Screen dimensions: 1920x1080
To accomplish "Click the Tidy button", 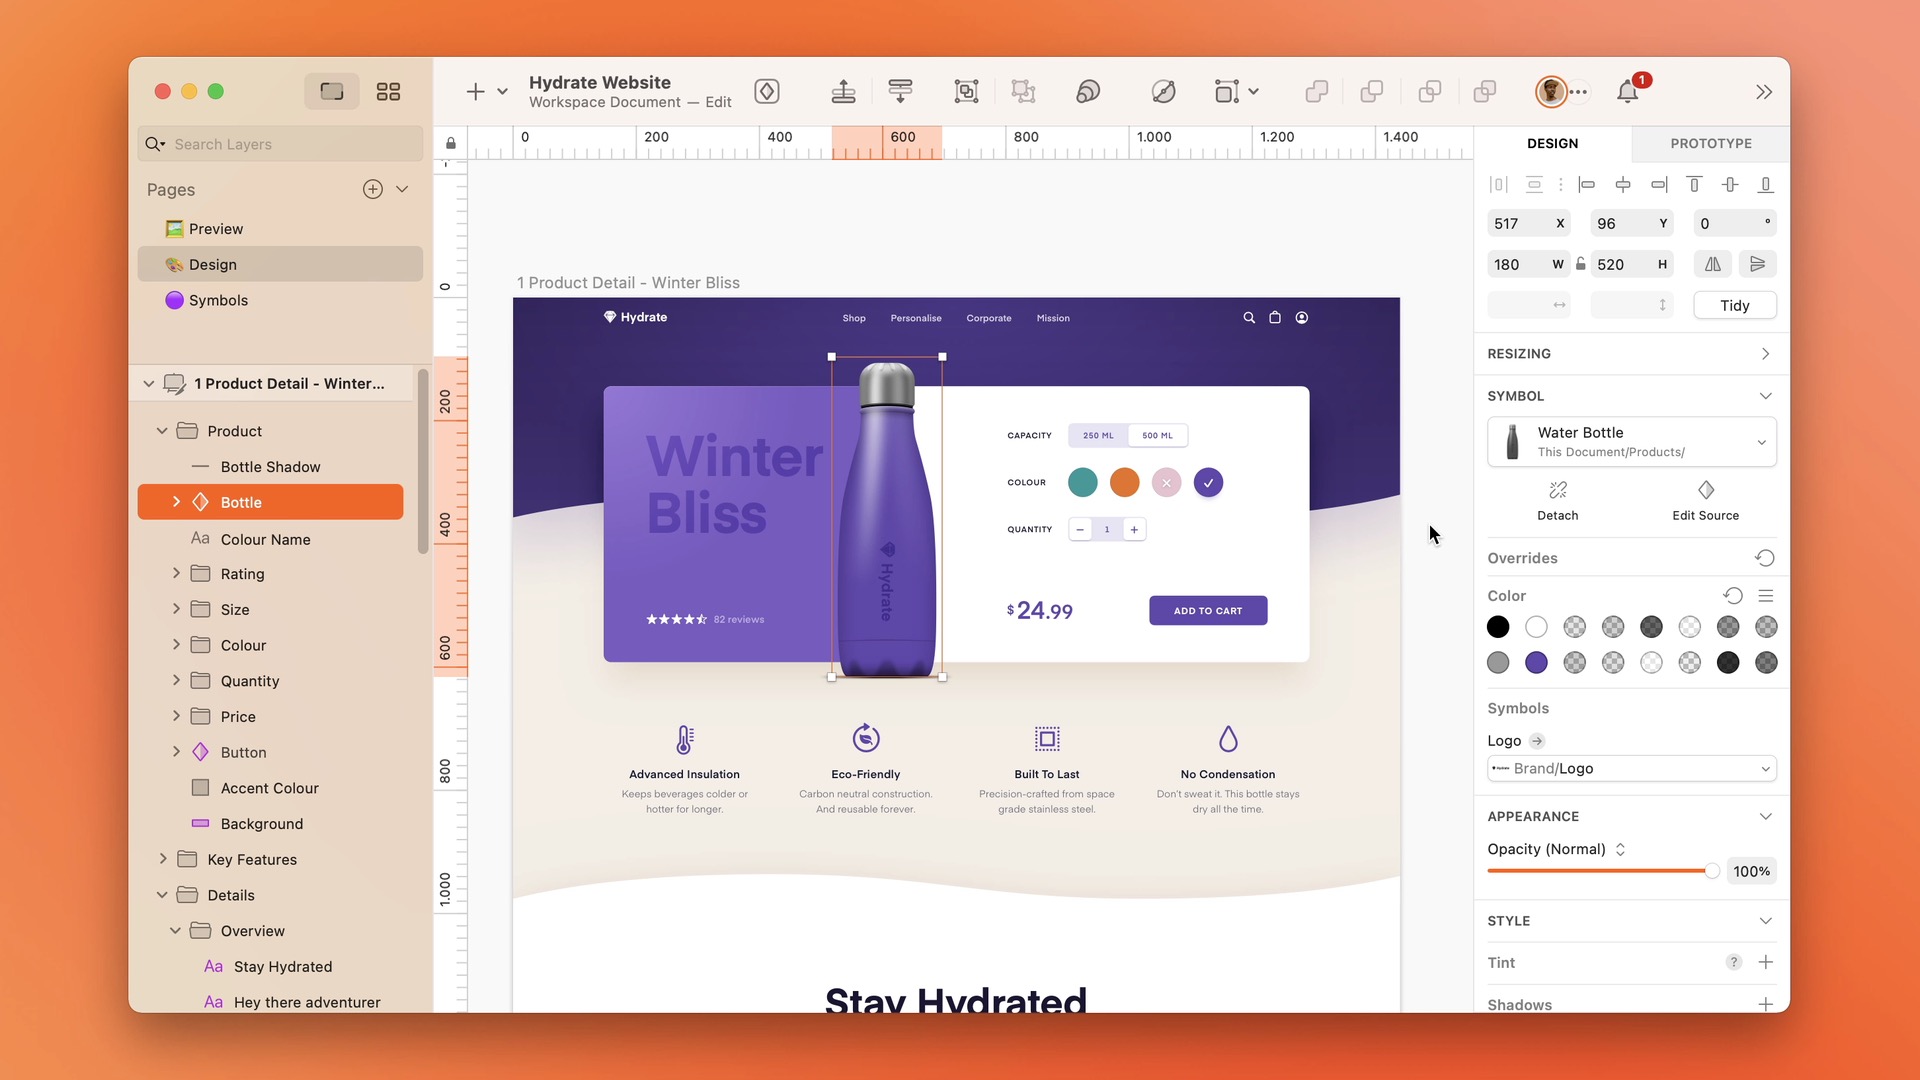I will pyautogui.click(x=1734, y=305).
